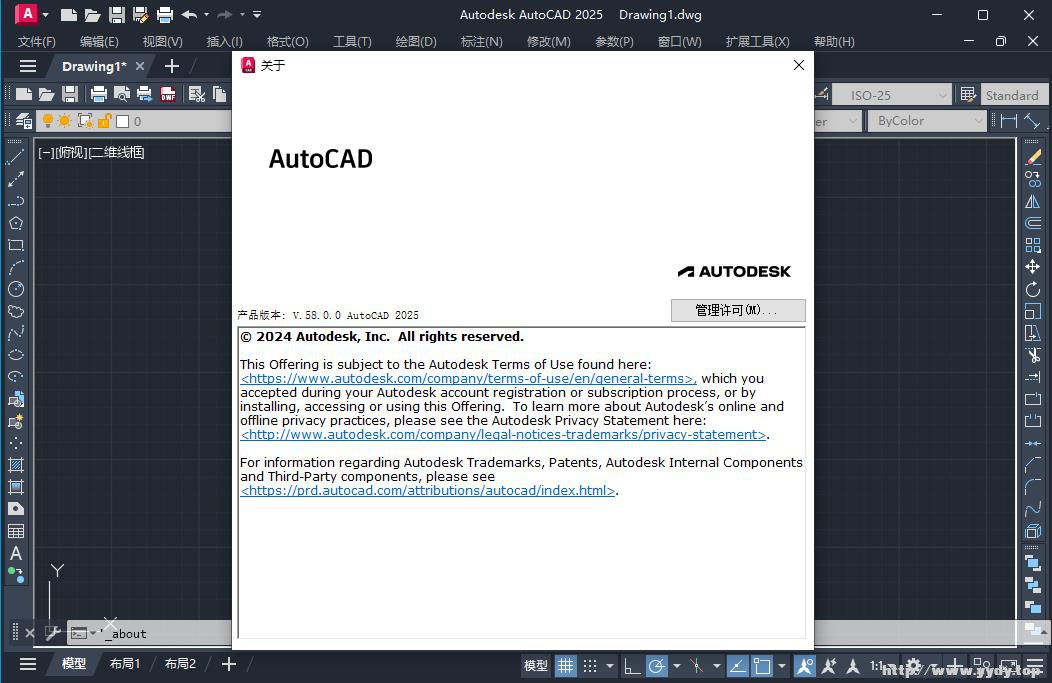Toggle grid display in status bar
This screenshot has width=1052, height=683.
click(x=566, y=666)
